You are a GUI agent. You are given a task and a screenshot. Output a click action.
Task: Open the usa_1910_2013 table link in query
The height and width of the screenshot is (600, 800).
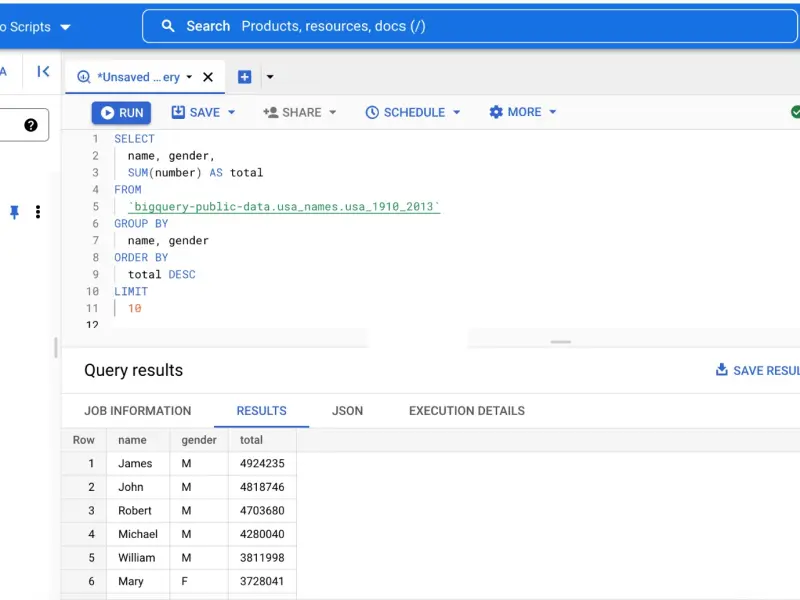pyautogui.click(x=284, y=207)
